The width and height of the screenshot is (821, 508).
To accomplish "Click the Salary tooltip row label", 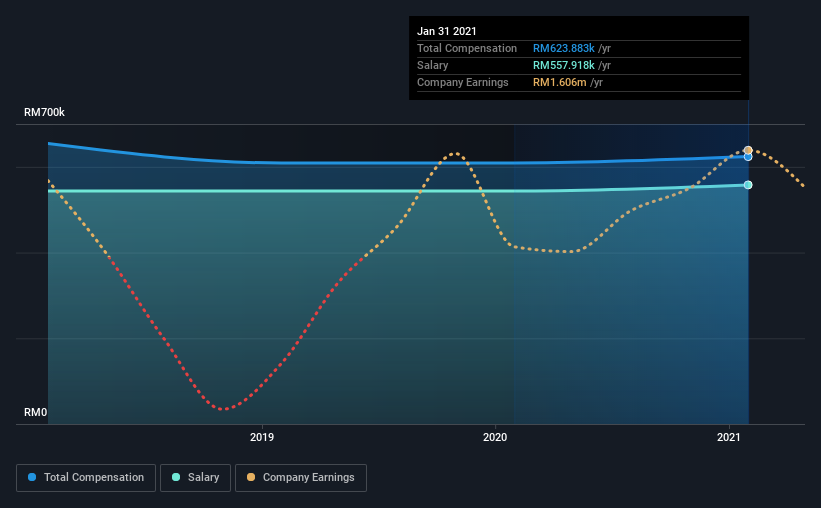I will 432,65.
